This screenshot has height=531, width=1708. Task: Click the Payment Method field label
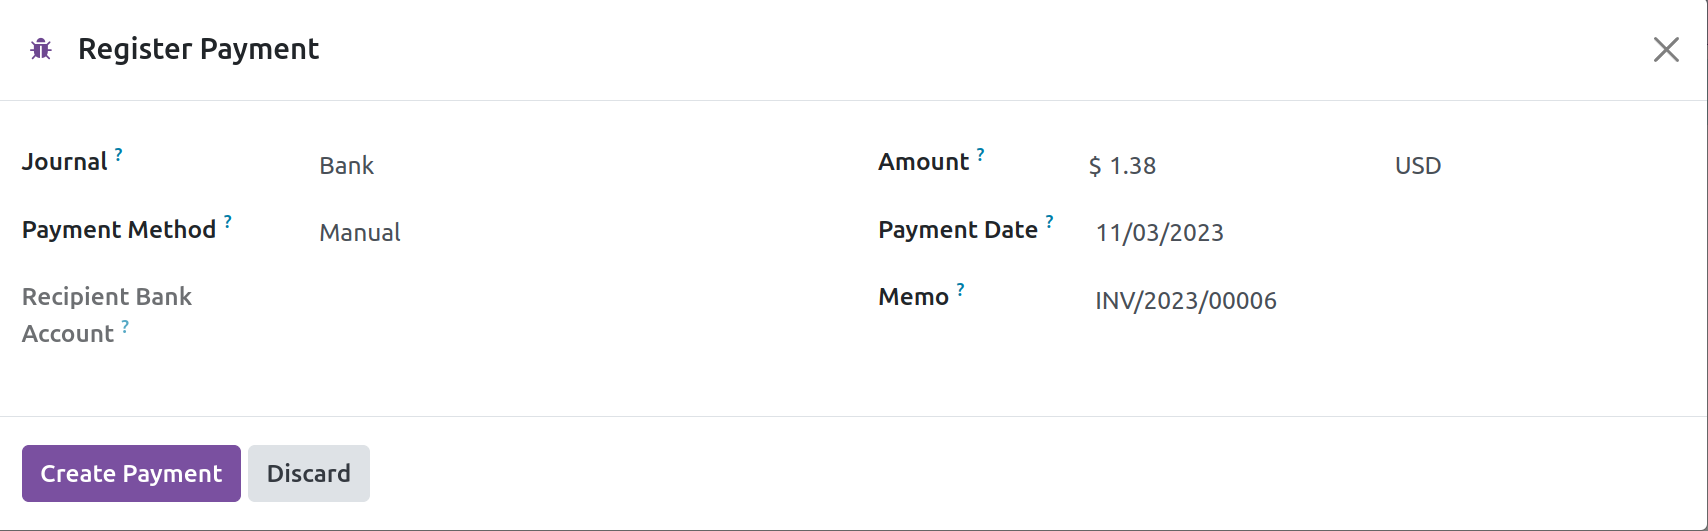[119, 230]
